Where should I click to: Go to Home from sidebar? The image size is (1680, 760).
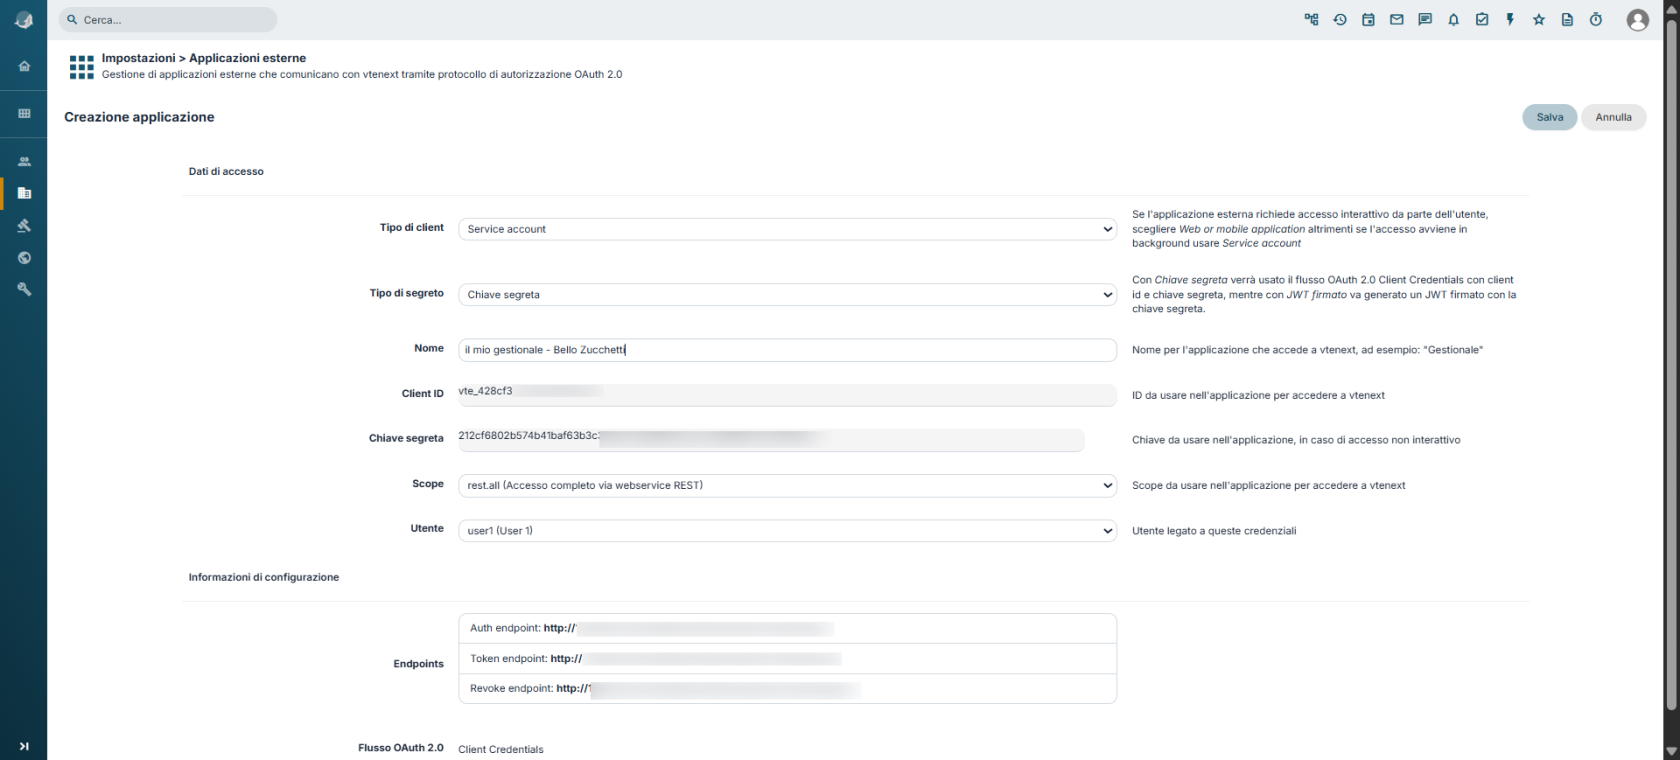[24, 66]
